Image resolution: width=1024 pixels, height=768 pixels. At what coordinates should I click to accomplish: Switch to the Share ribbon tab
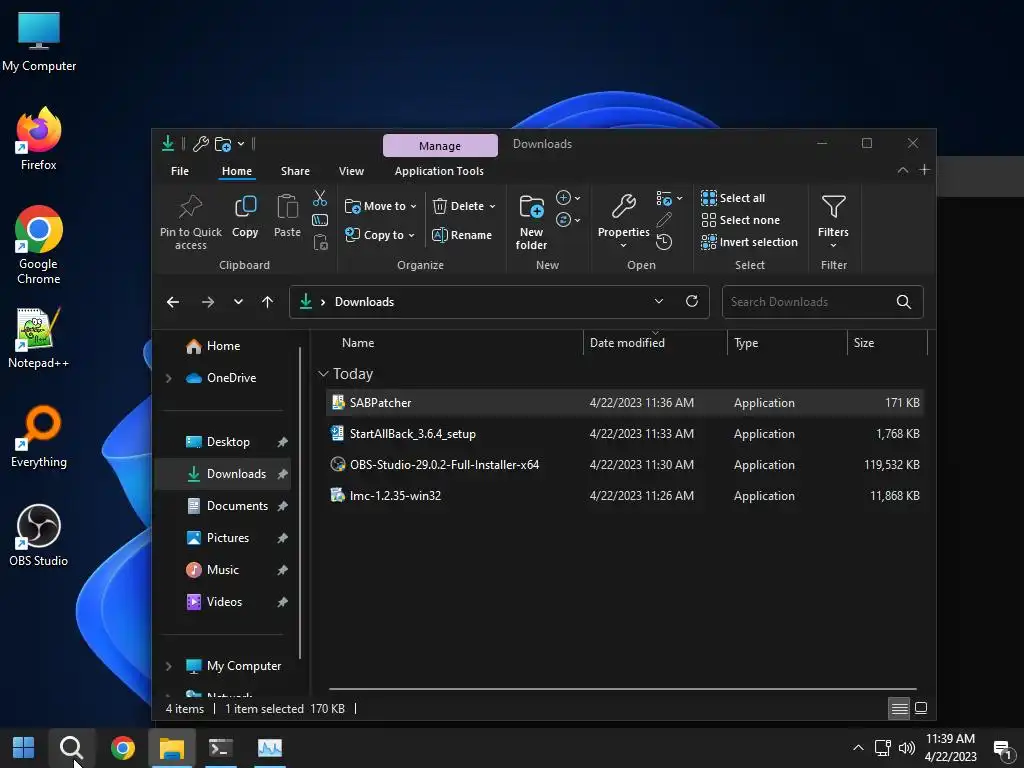coord(295,171)
